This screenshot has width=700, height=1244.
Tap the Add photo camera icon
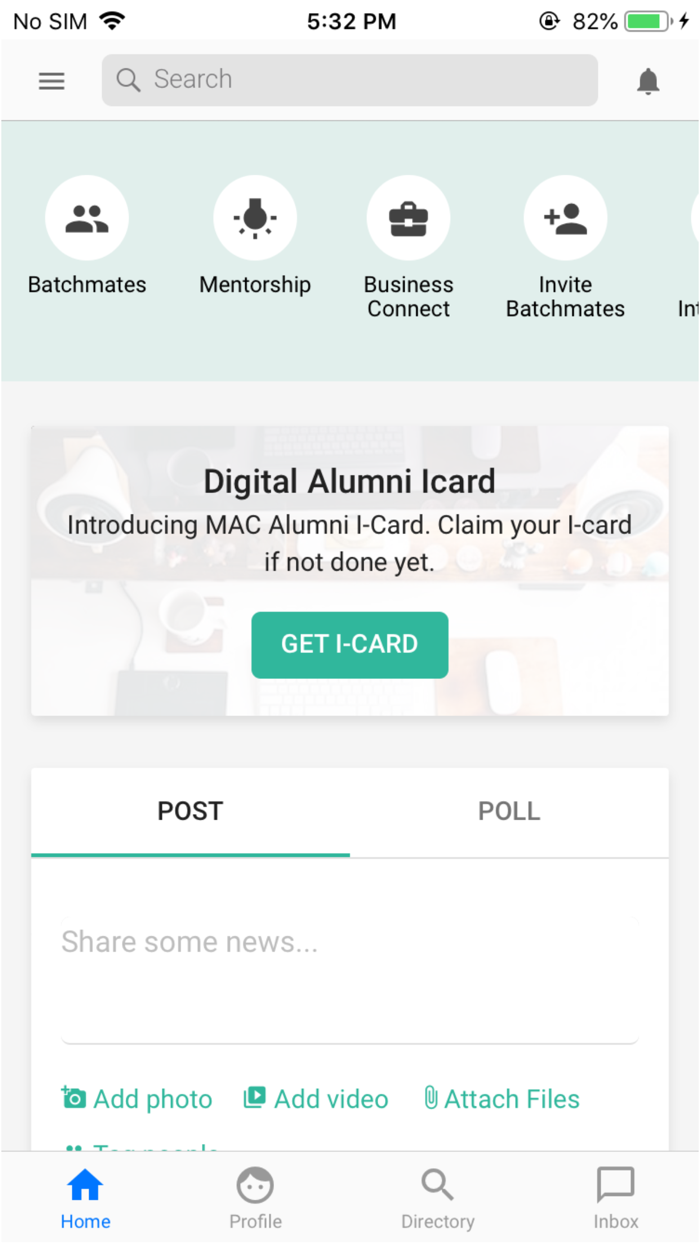(x=73, y=1097)
